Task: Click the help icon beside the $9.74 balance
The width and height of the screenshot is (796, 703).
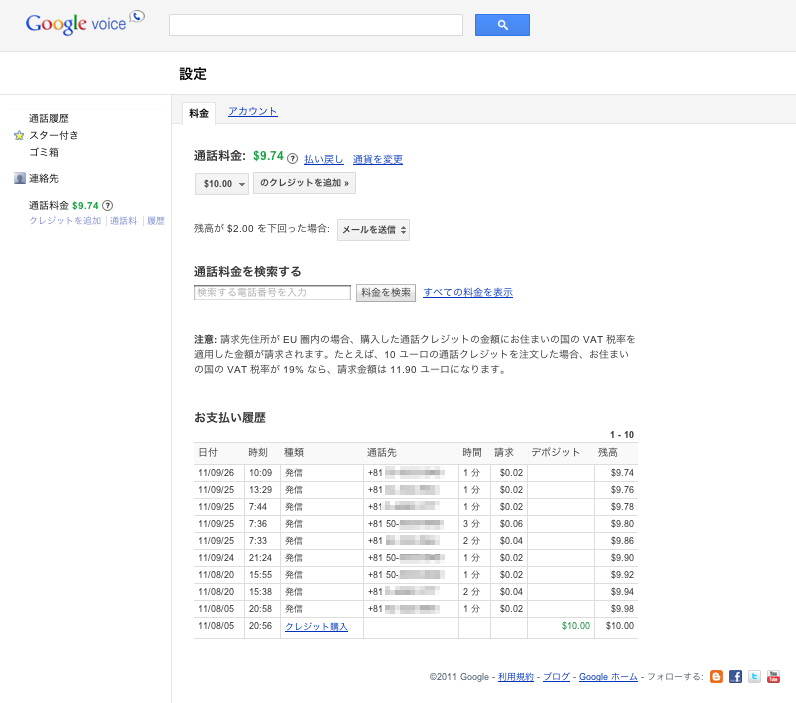Action: 293,159
